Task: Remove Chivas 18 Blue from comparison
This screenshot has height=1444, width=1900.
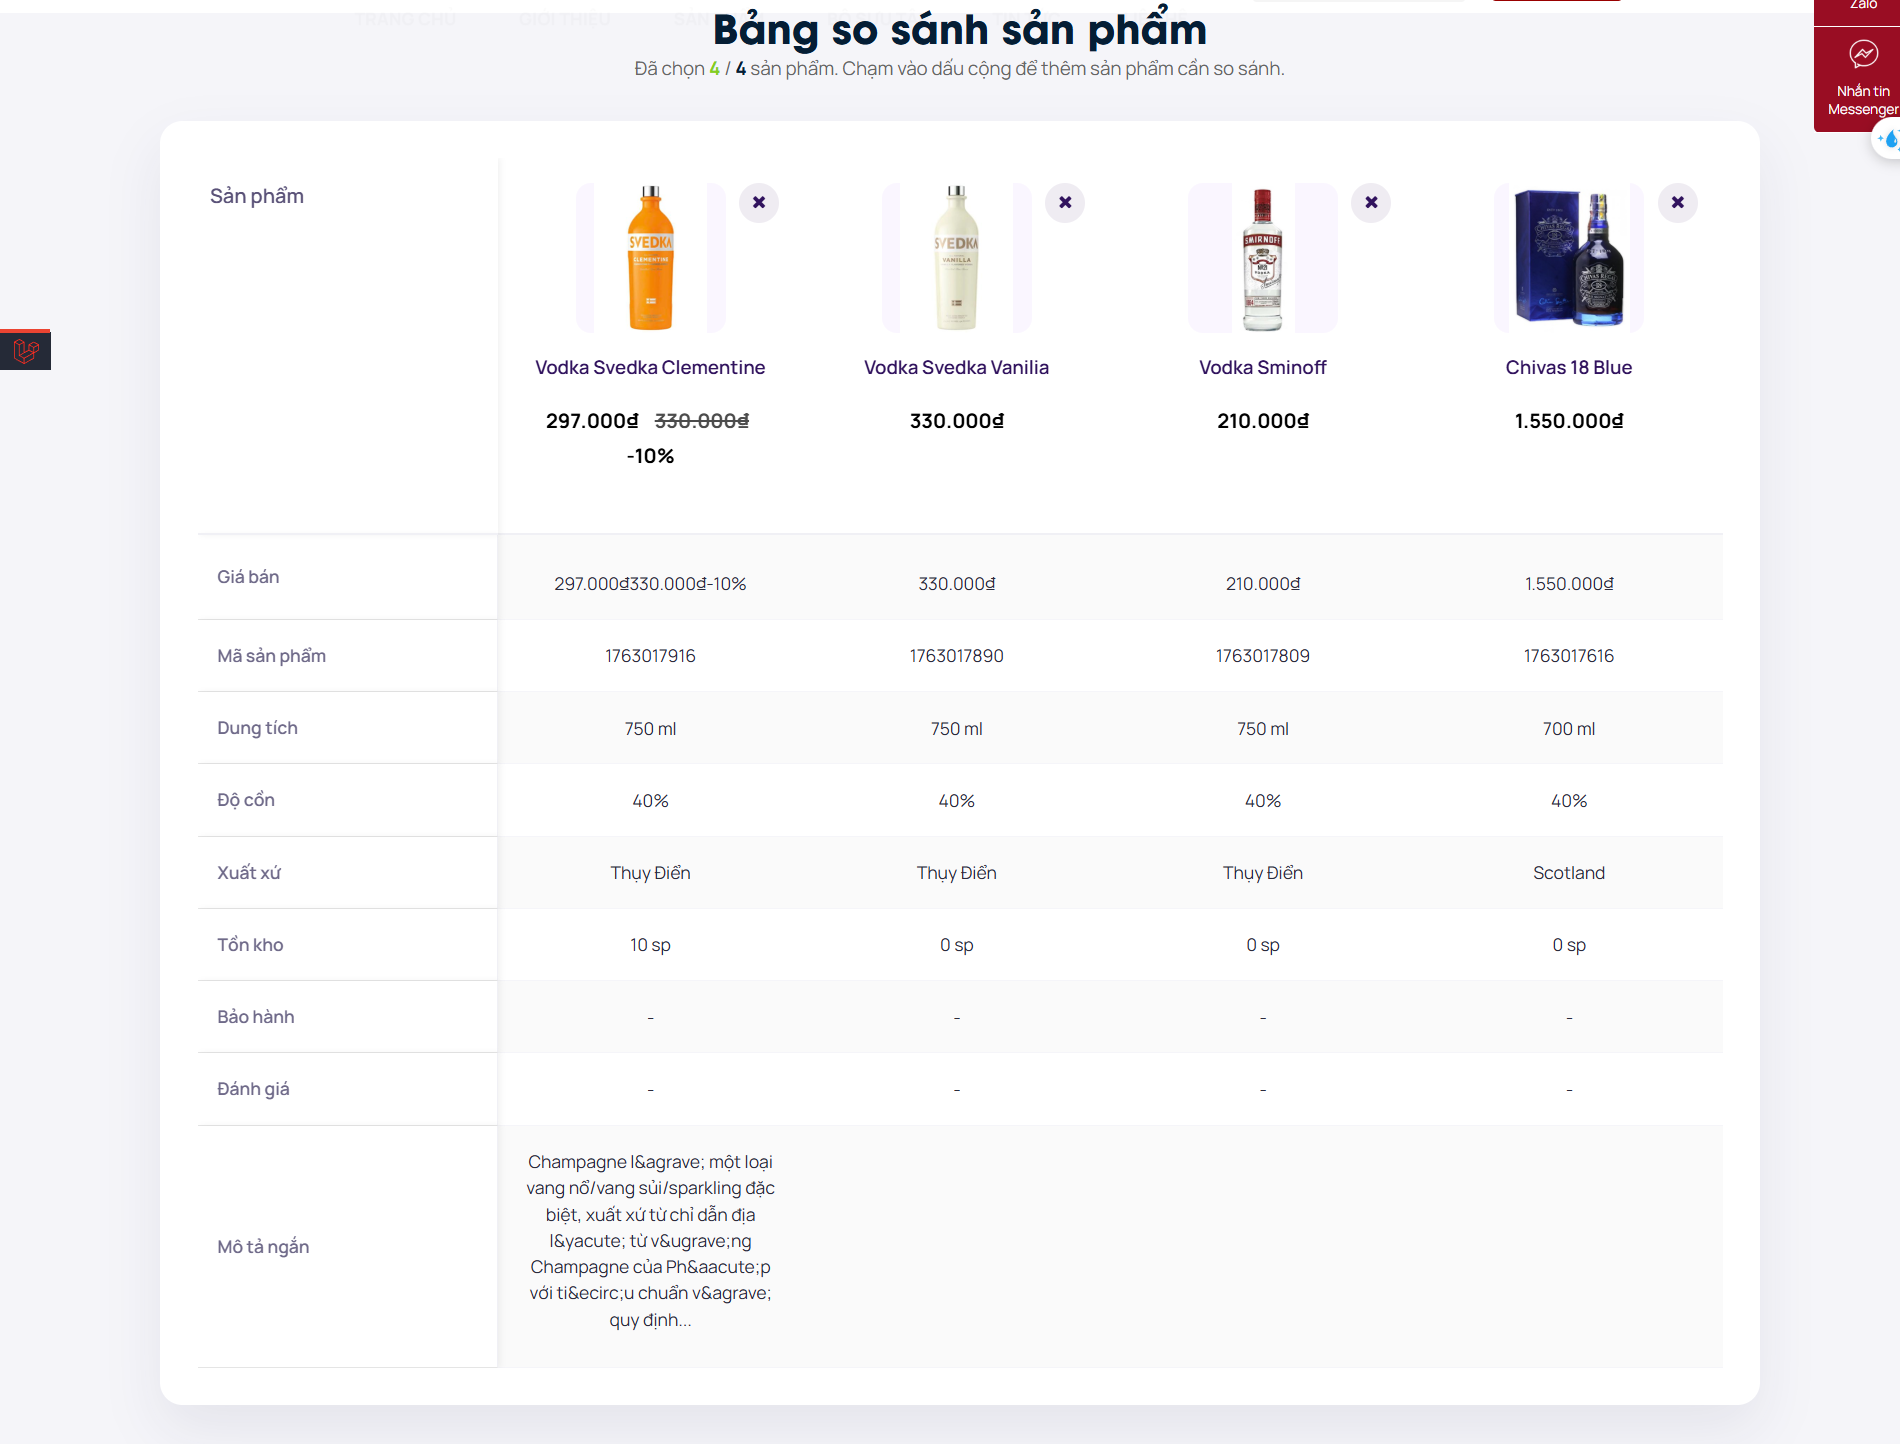Action: [1677, 203]
